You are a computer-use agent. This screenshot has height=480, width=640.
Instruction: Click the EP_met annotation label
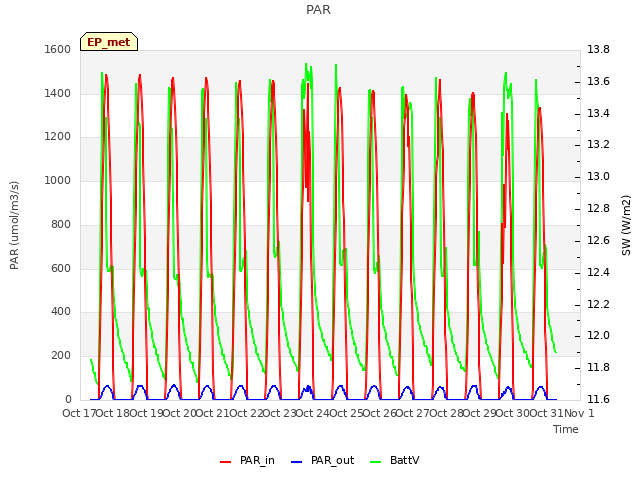pyautogui.click(x=109, y=42)
